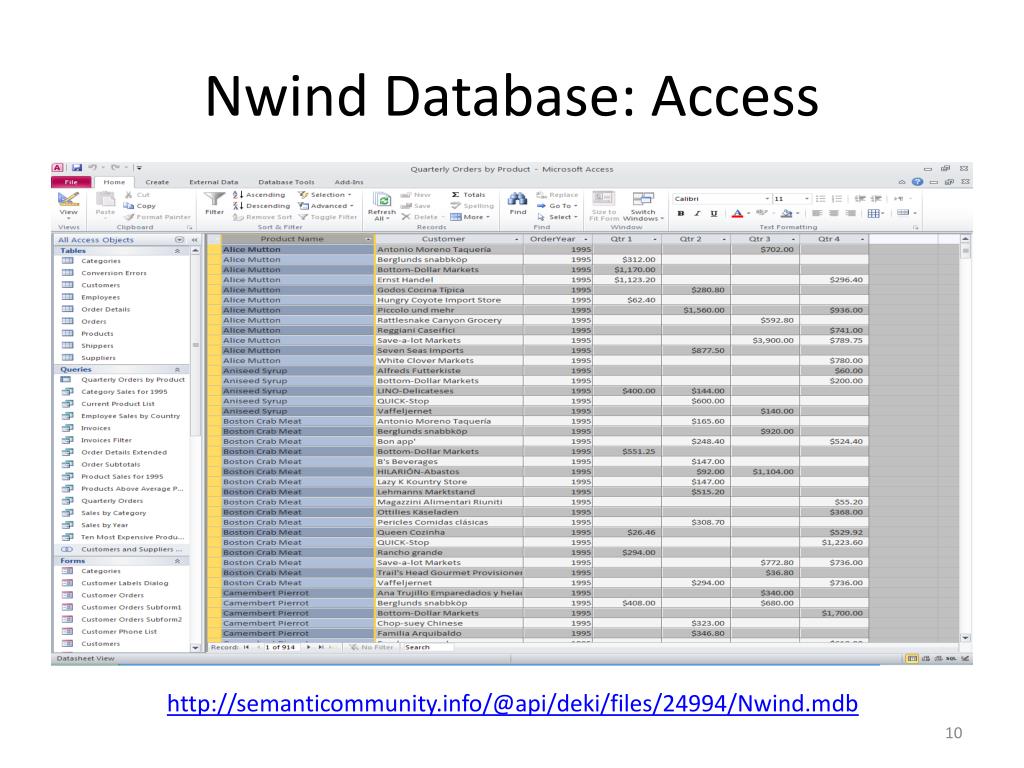
Task: Click the Go To arrow icon
Action: 542,206
